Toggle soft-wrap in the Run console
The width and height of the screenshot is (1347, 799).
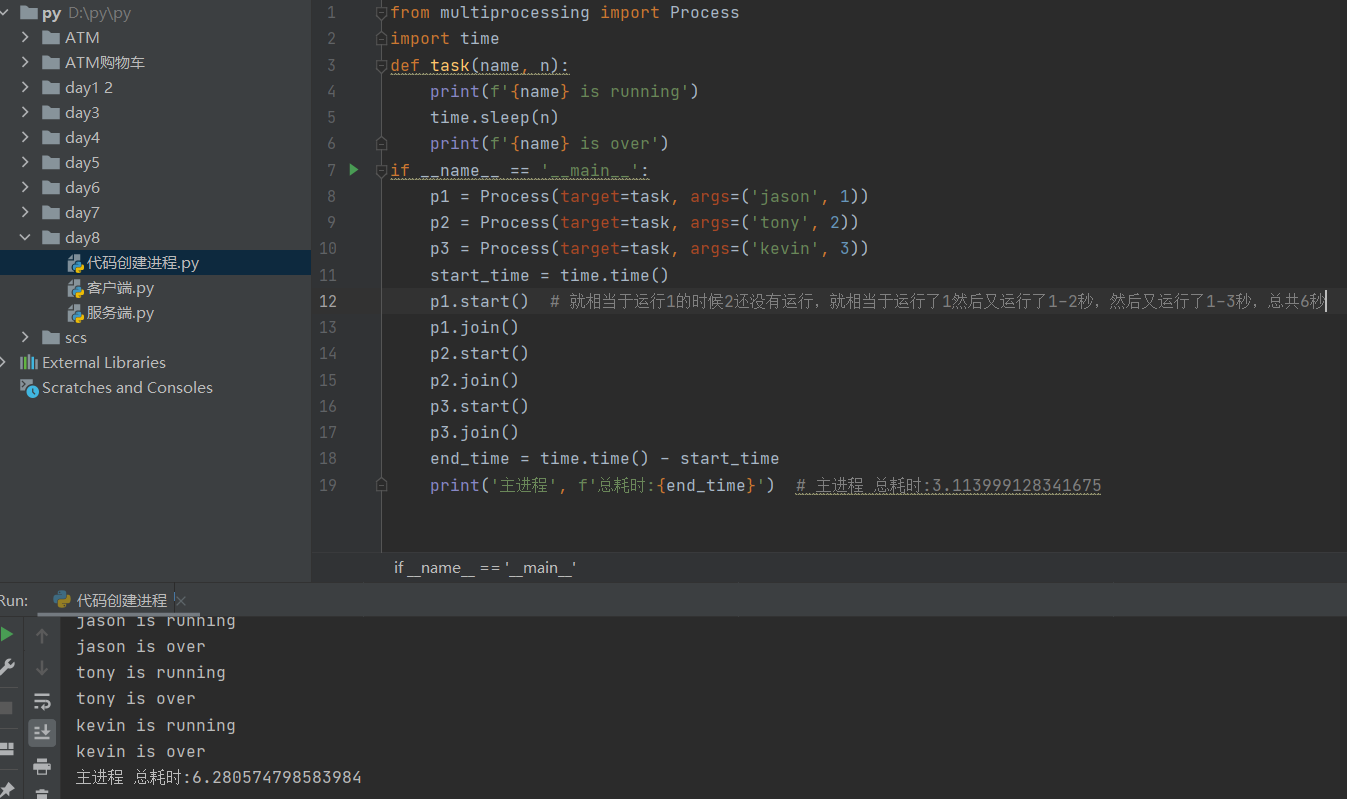point(42,701)
